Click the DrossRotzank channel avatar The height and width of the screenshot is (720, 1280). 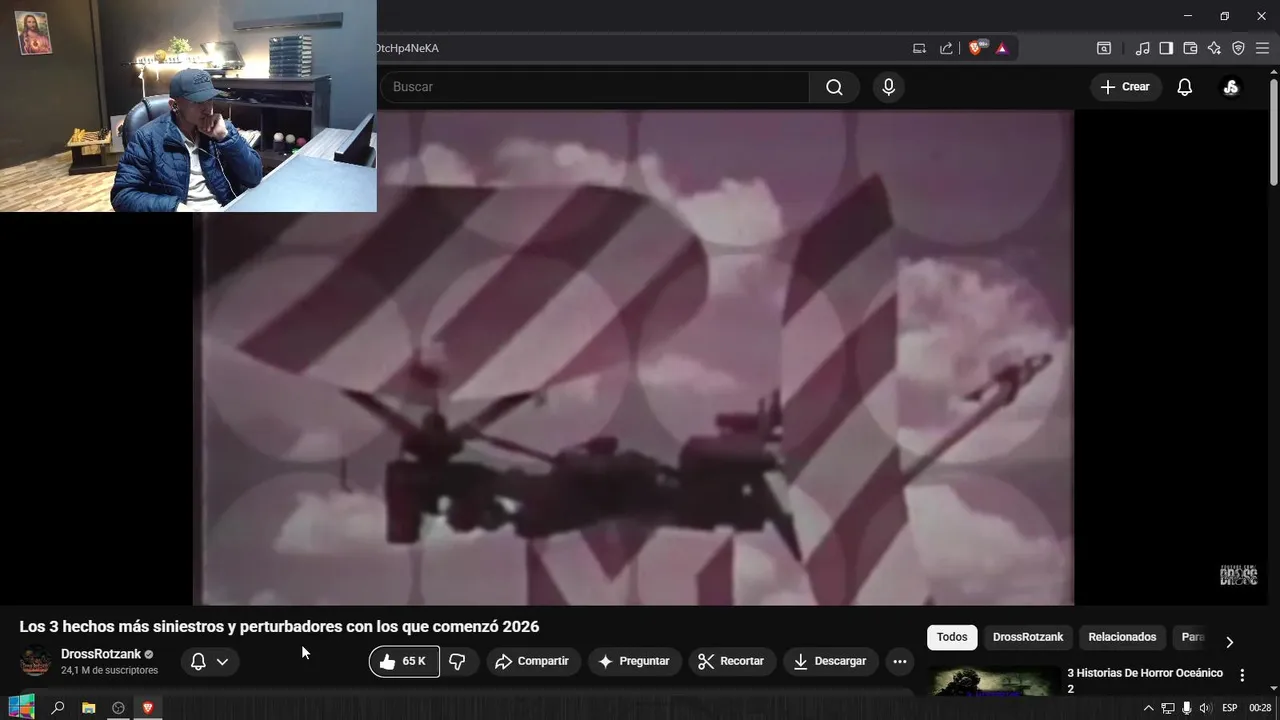click(x=36, y=662)
